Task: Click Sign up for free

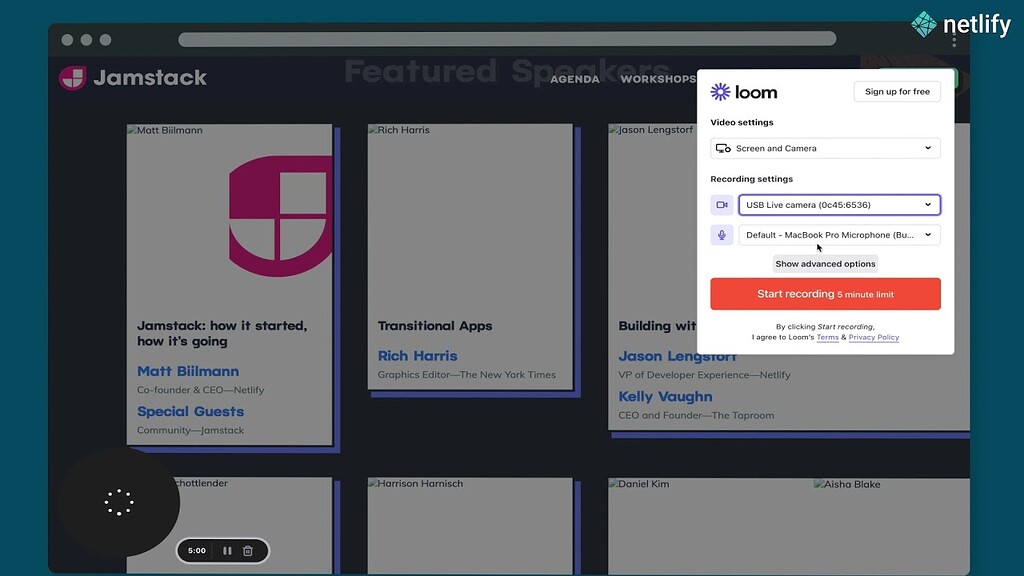Action: click(897, 91)
